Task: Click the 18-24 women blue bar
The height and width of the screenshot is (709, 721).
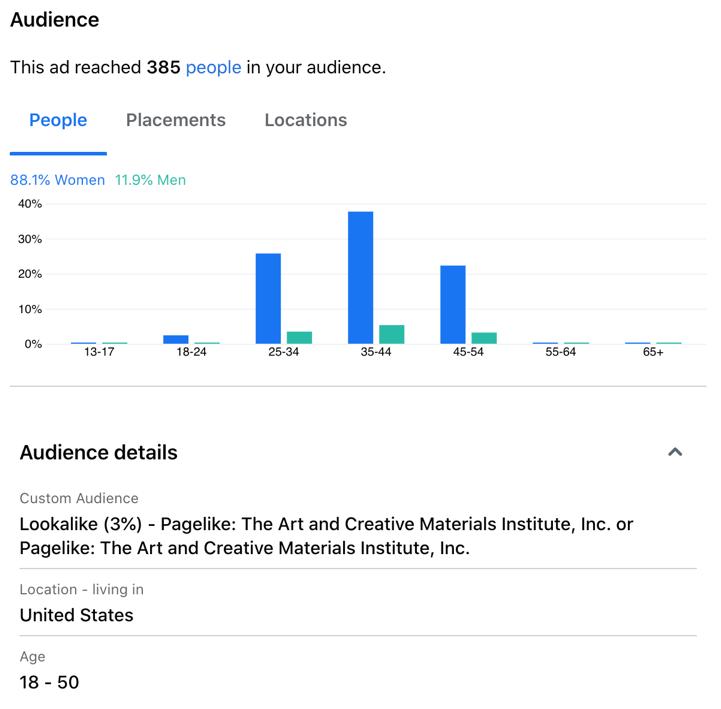Action: tap(176, 339)
